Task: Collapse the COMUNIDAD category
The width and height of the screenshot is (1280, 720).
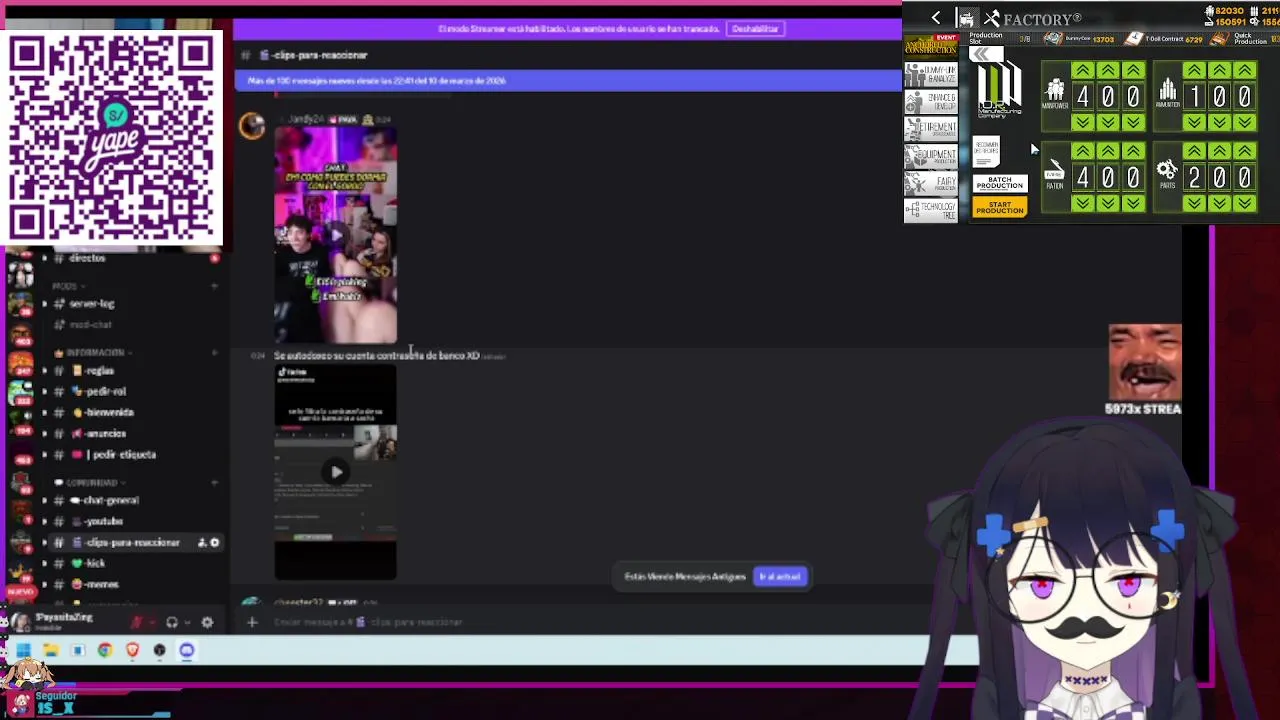Action: tap(91, 482)
